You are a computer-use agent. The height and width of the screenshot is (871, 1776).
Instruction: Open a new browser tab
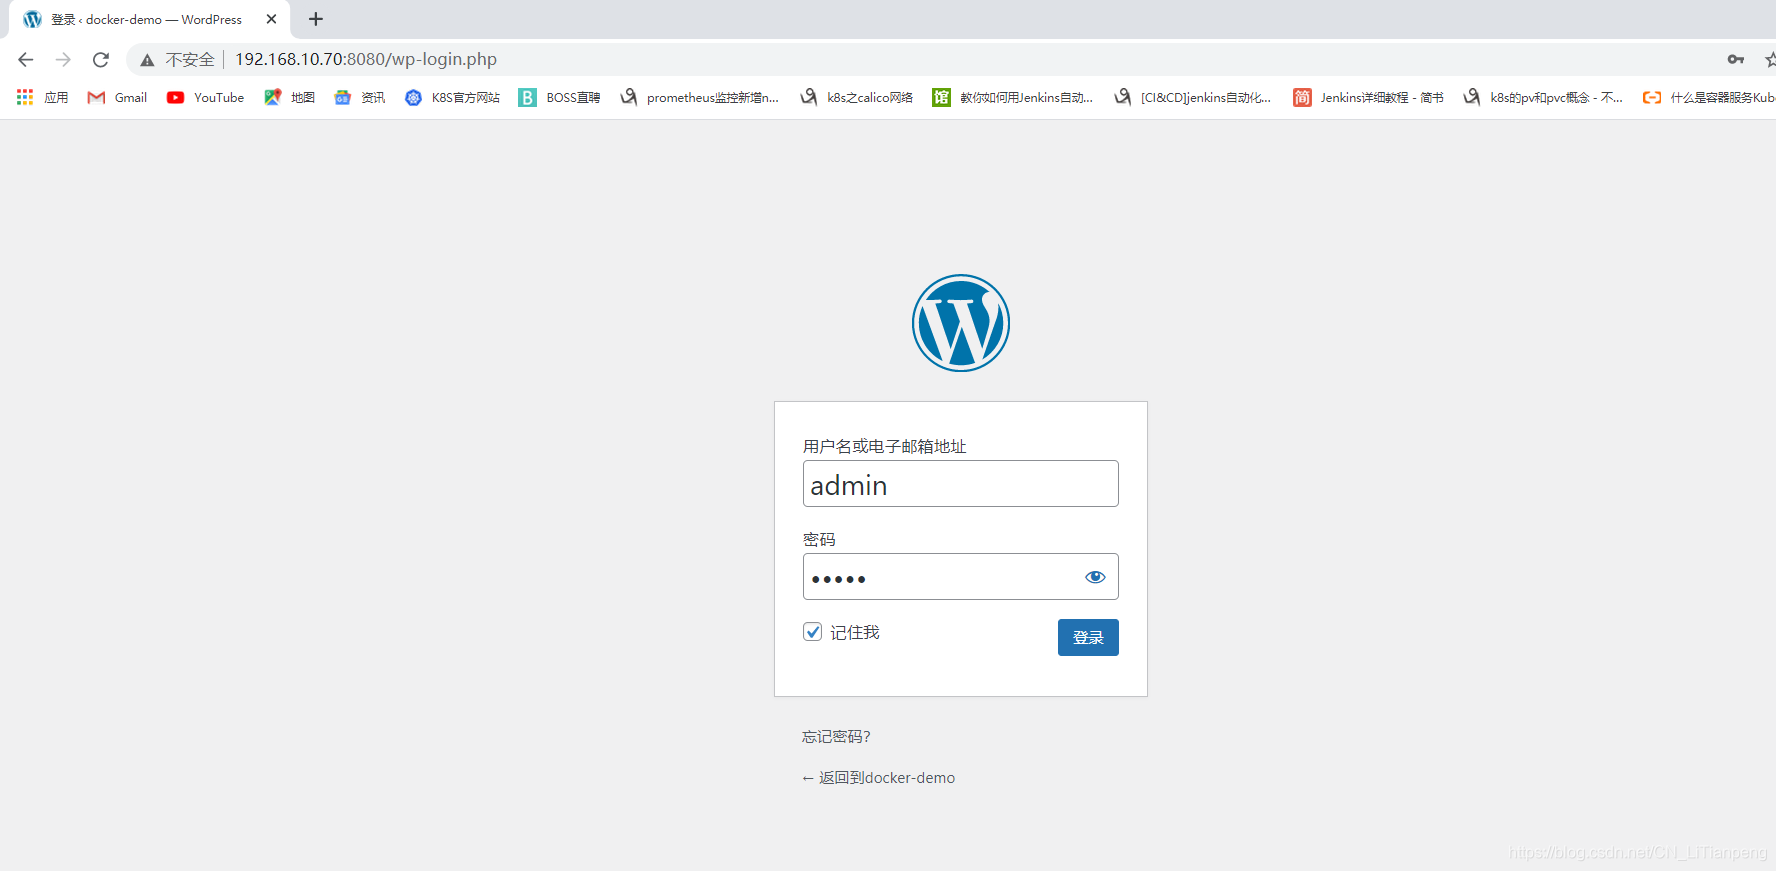tap(316, 19)
